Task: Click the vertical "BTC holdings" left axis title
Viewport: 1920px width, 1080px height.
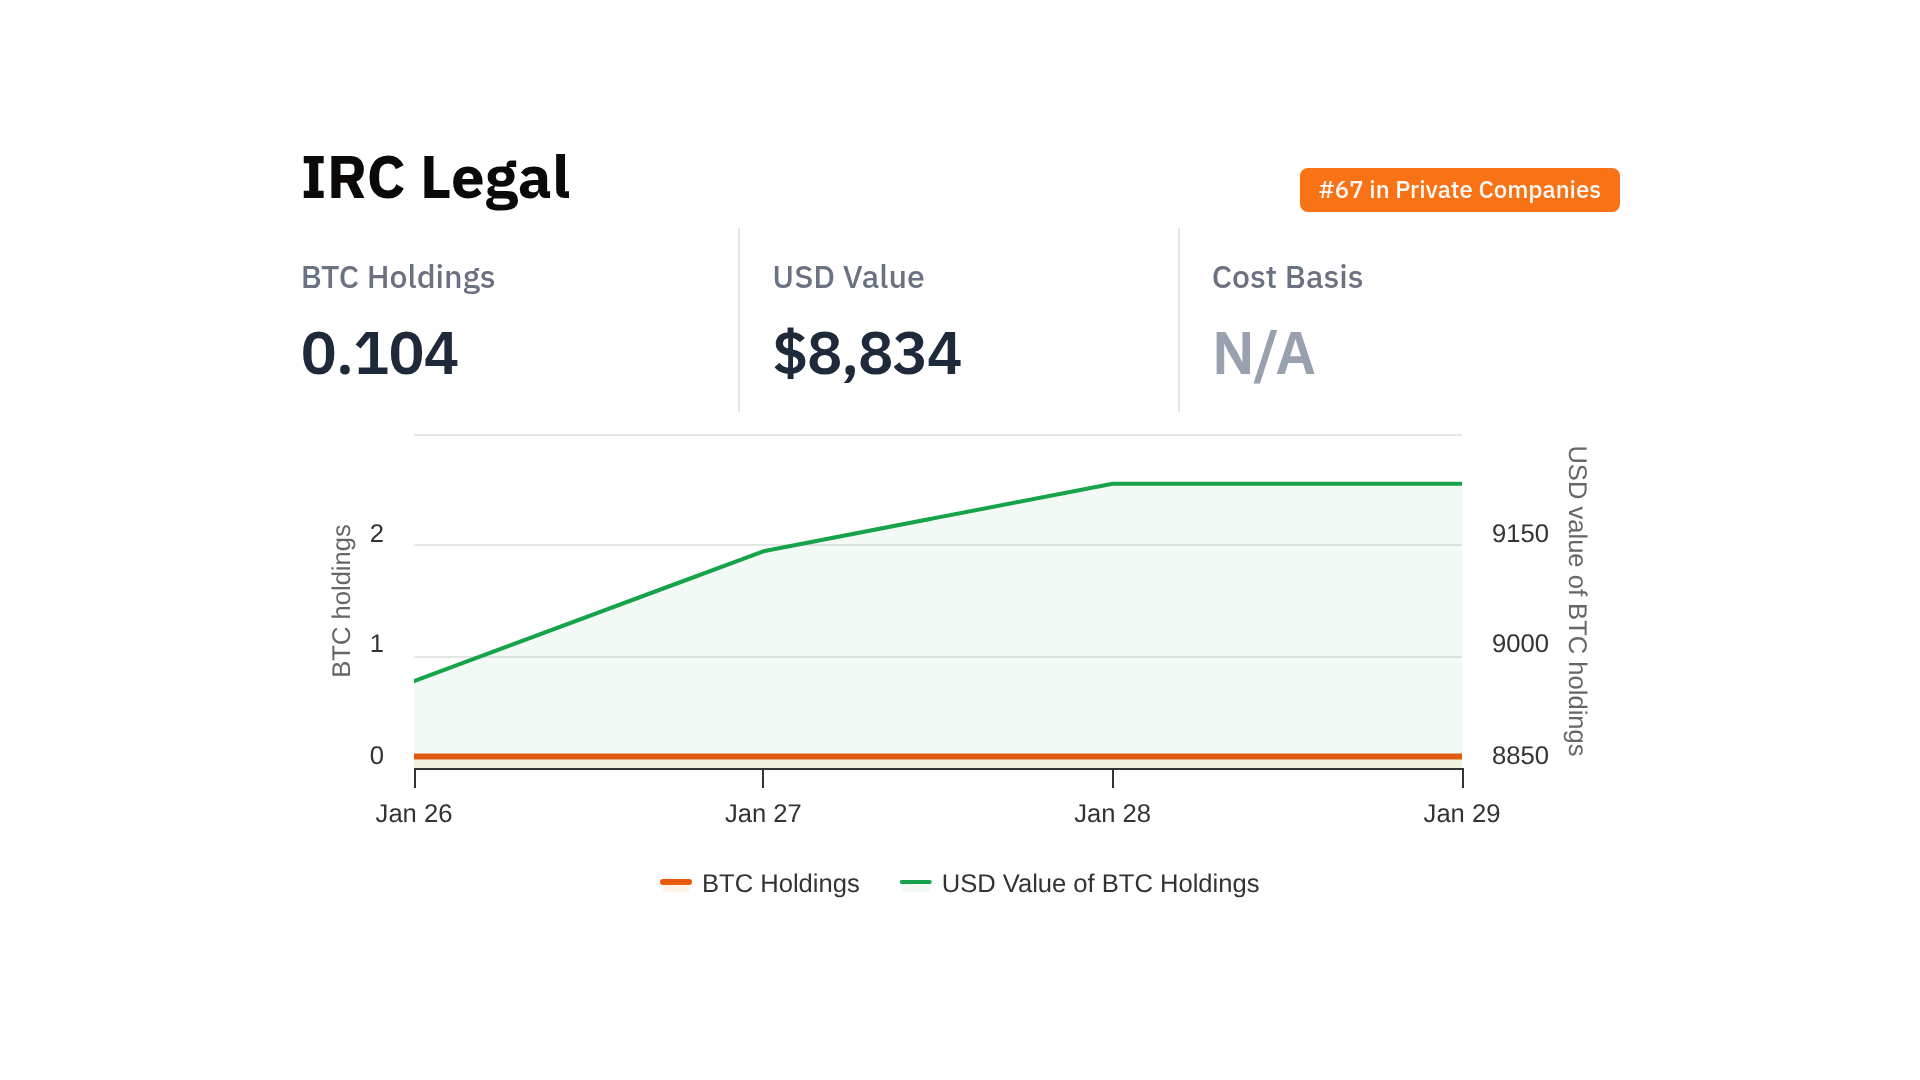Action: coord(342,601)
